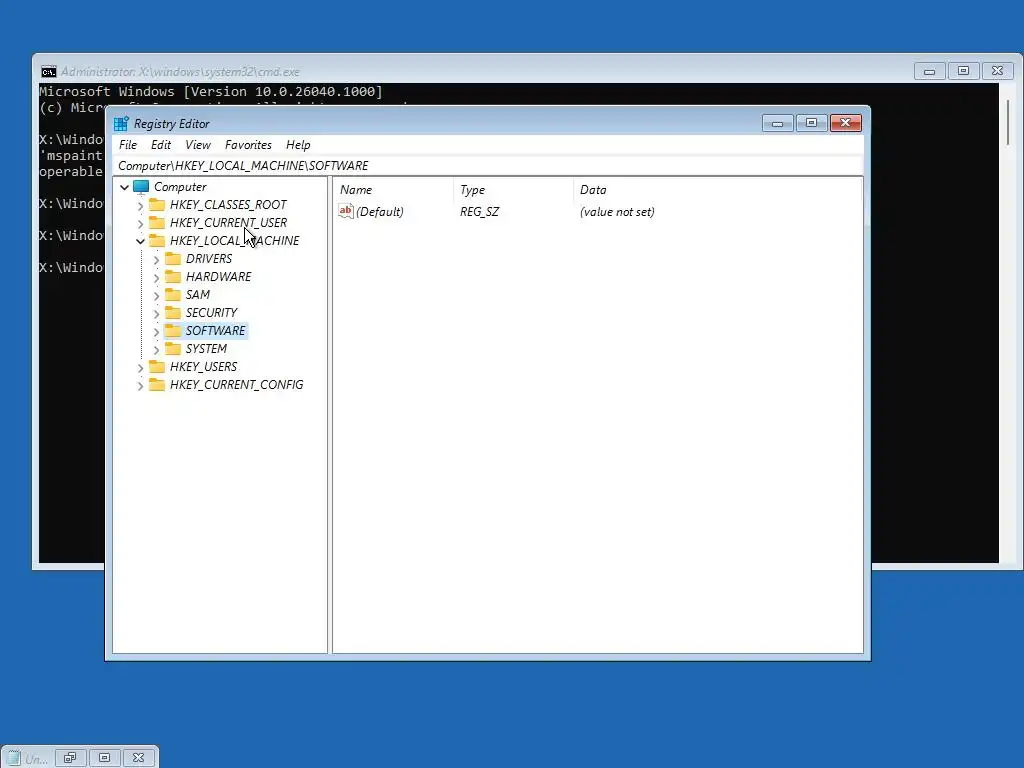Maximize the minimized window at bottom left
This screenshot has width=1024, height=768.
pyautogui.click(x=104, y=758)
